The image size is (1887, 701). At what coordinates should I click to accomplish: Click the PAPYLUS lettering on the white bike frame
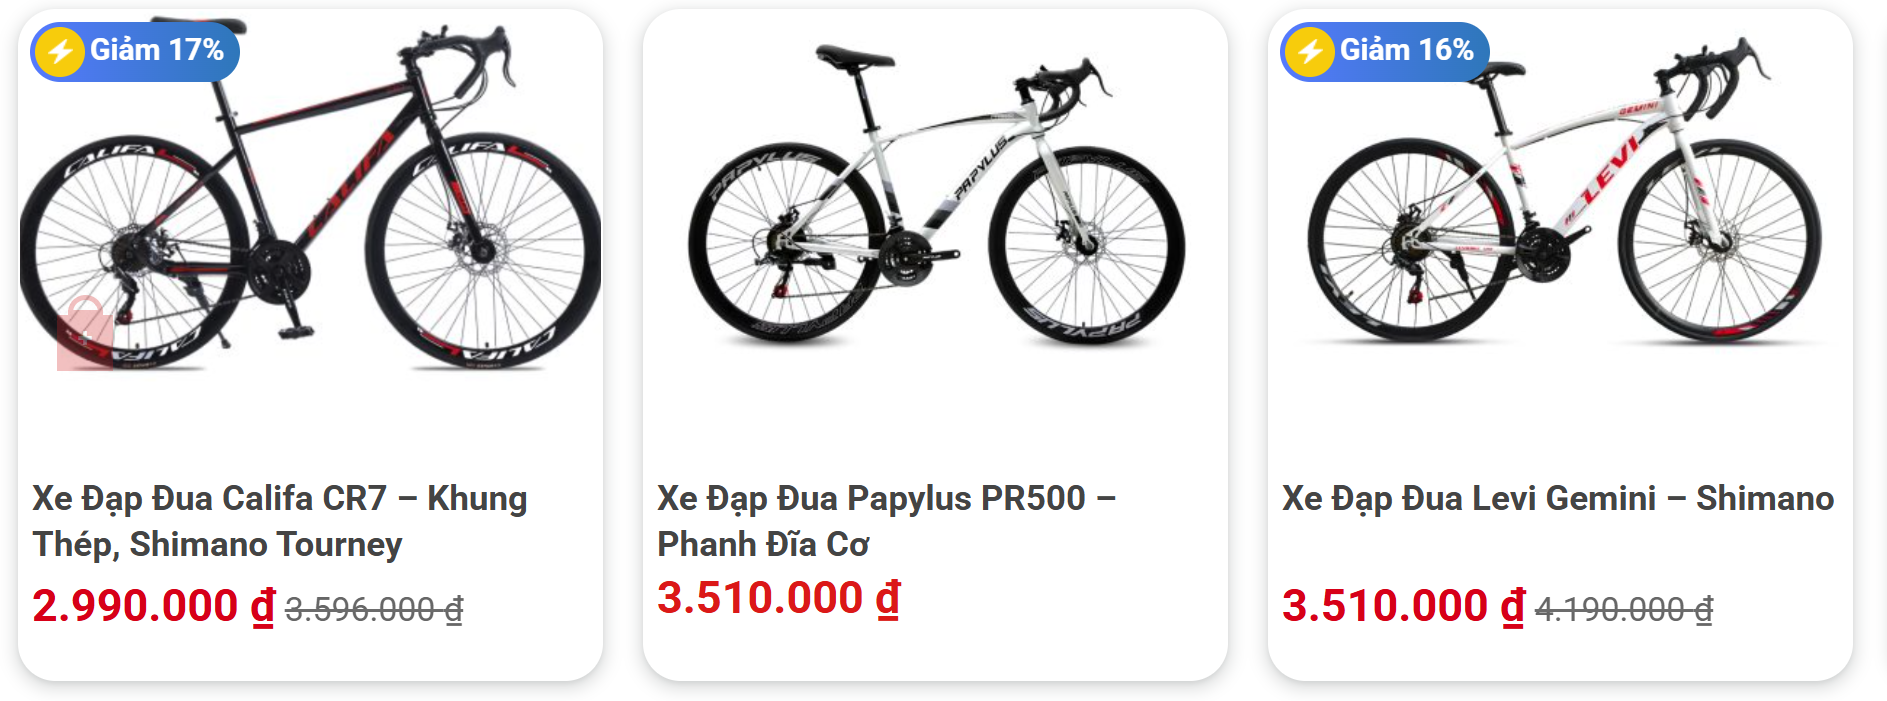click(x=979, y=167)
